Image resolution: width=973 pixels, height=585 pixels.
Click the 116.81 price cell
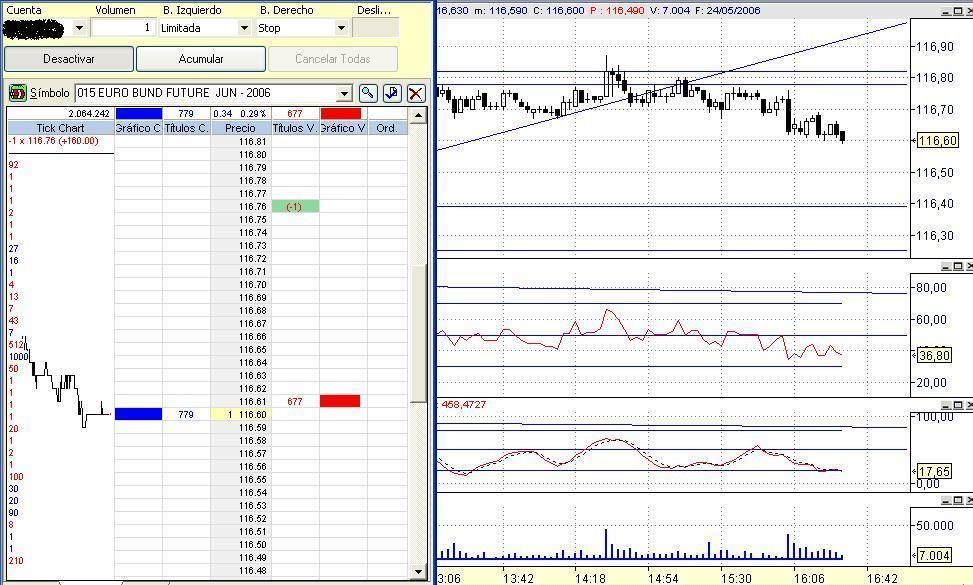(241, 141)
